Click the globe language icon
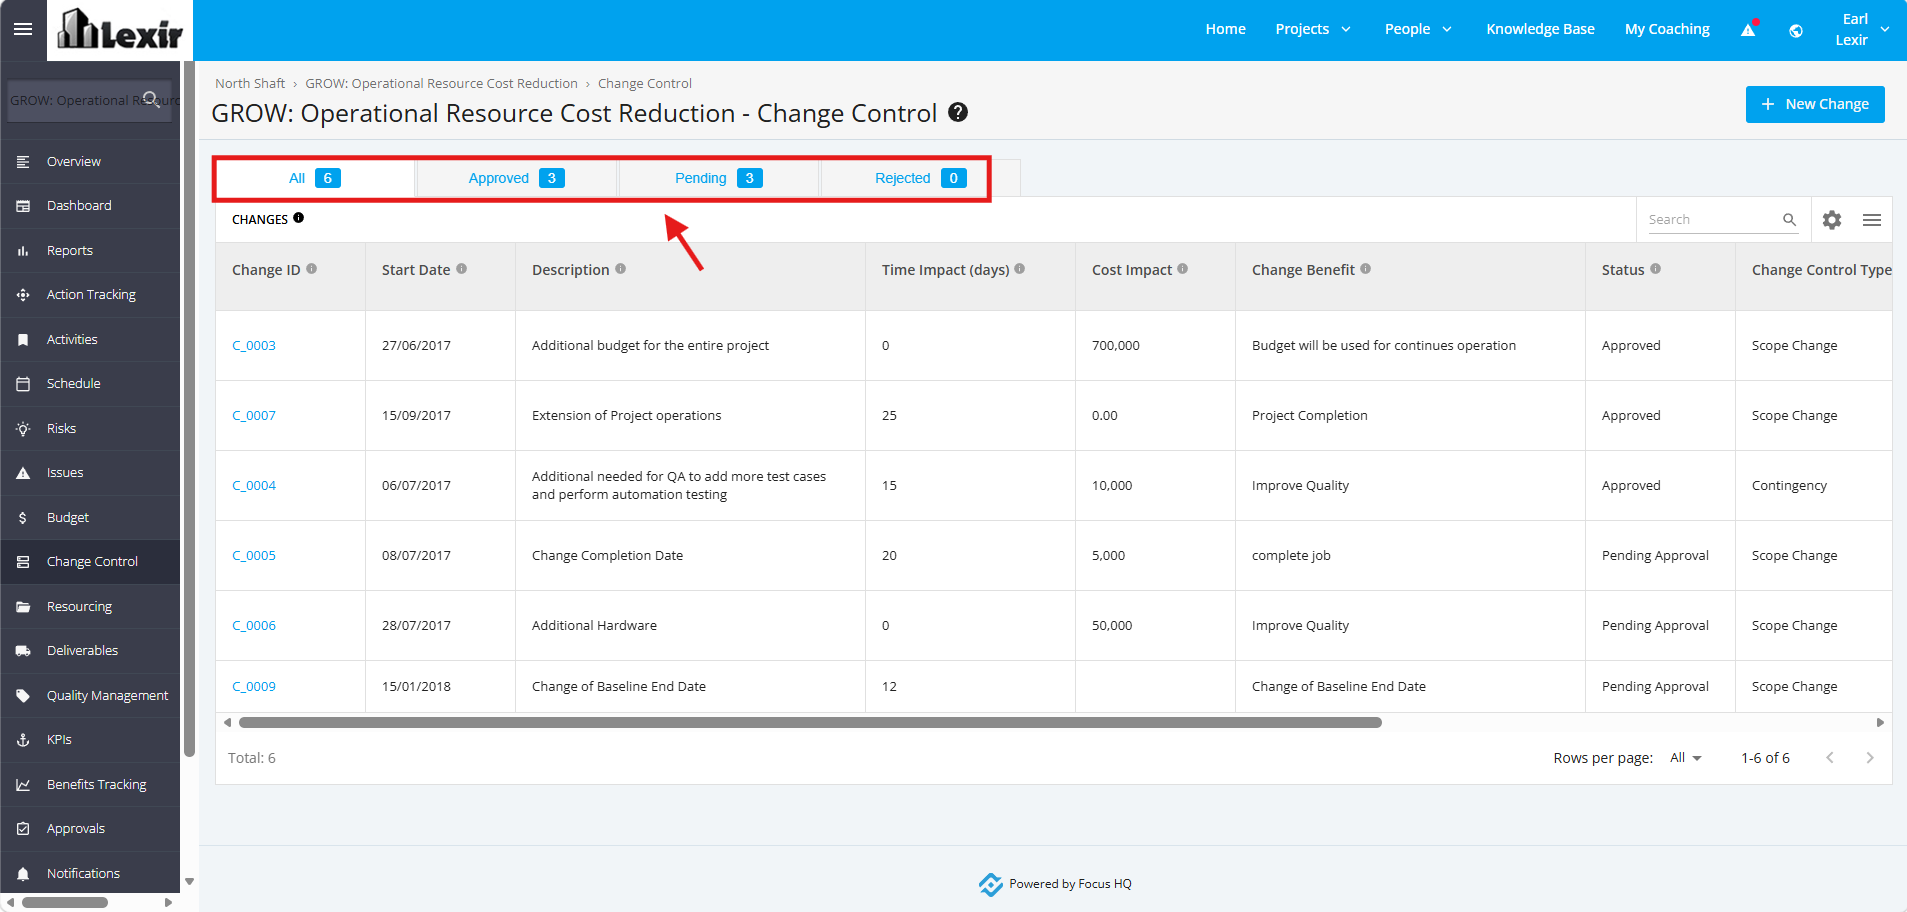The image size is (1907, 912). coord(1796,30)
